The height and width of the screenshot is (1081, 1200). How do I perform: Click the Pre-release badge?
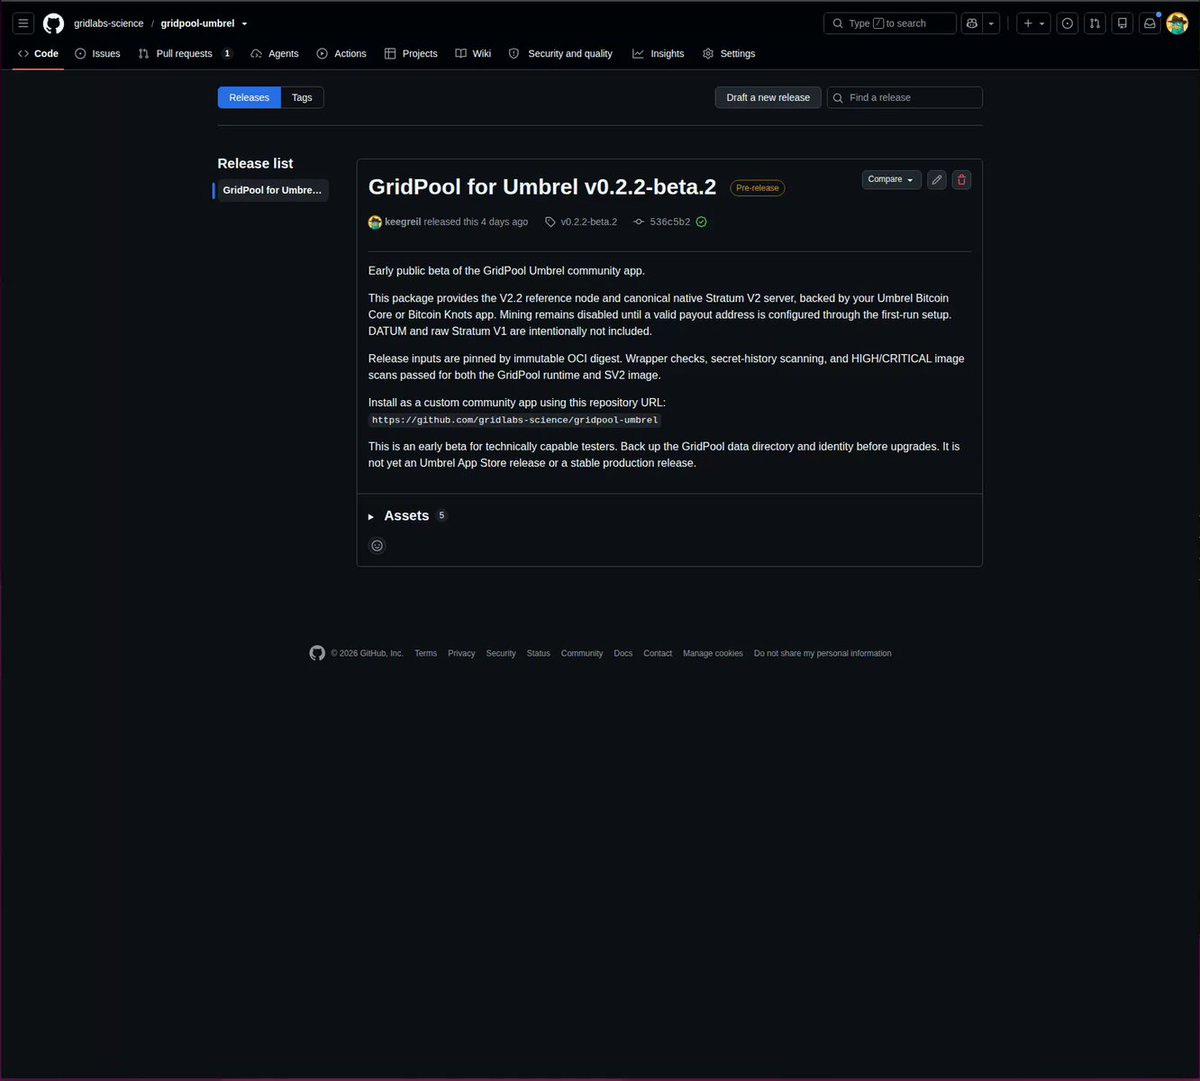757,188
